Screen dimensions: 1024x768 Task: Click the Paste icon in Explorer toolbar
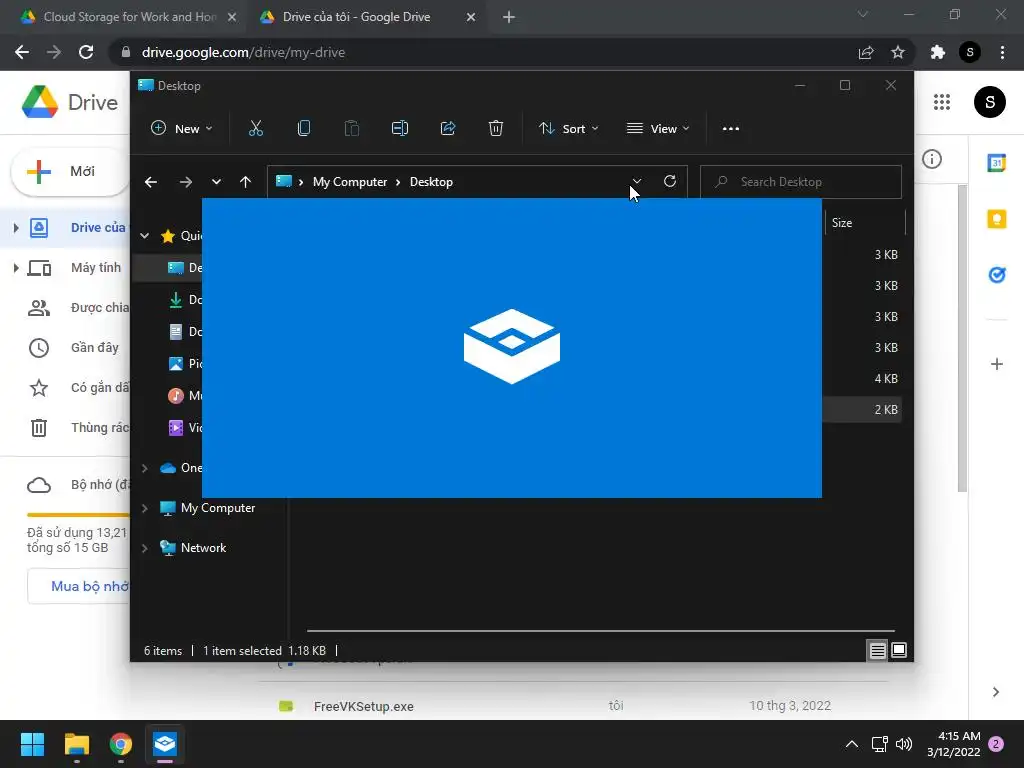(x=352, y=128)
